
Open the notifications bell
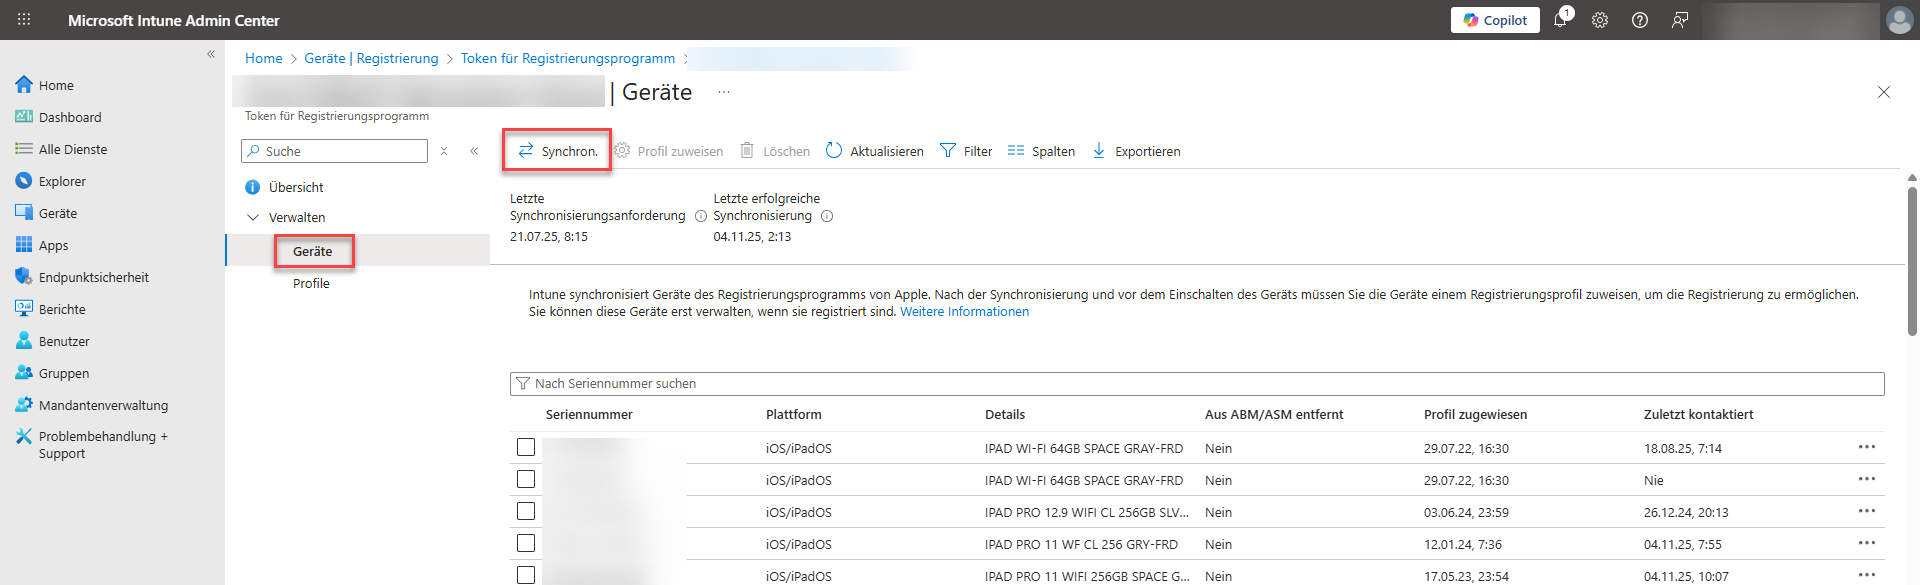pyautogui.click(x=1560, y=20)
